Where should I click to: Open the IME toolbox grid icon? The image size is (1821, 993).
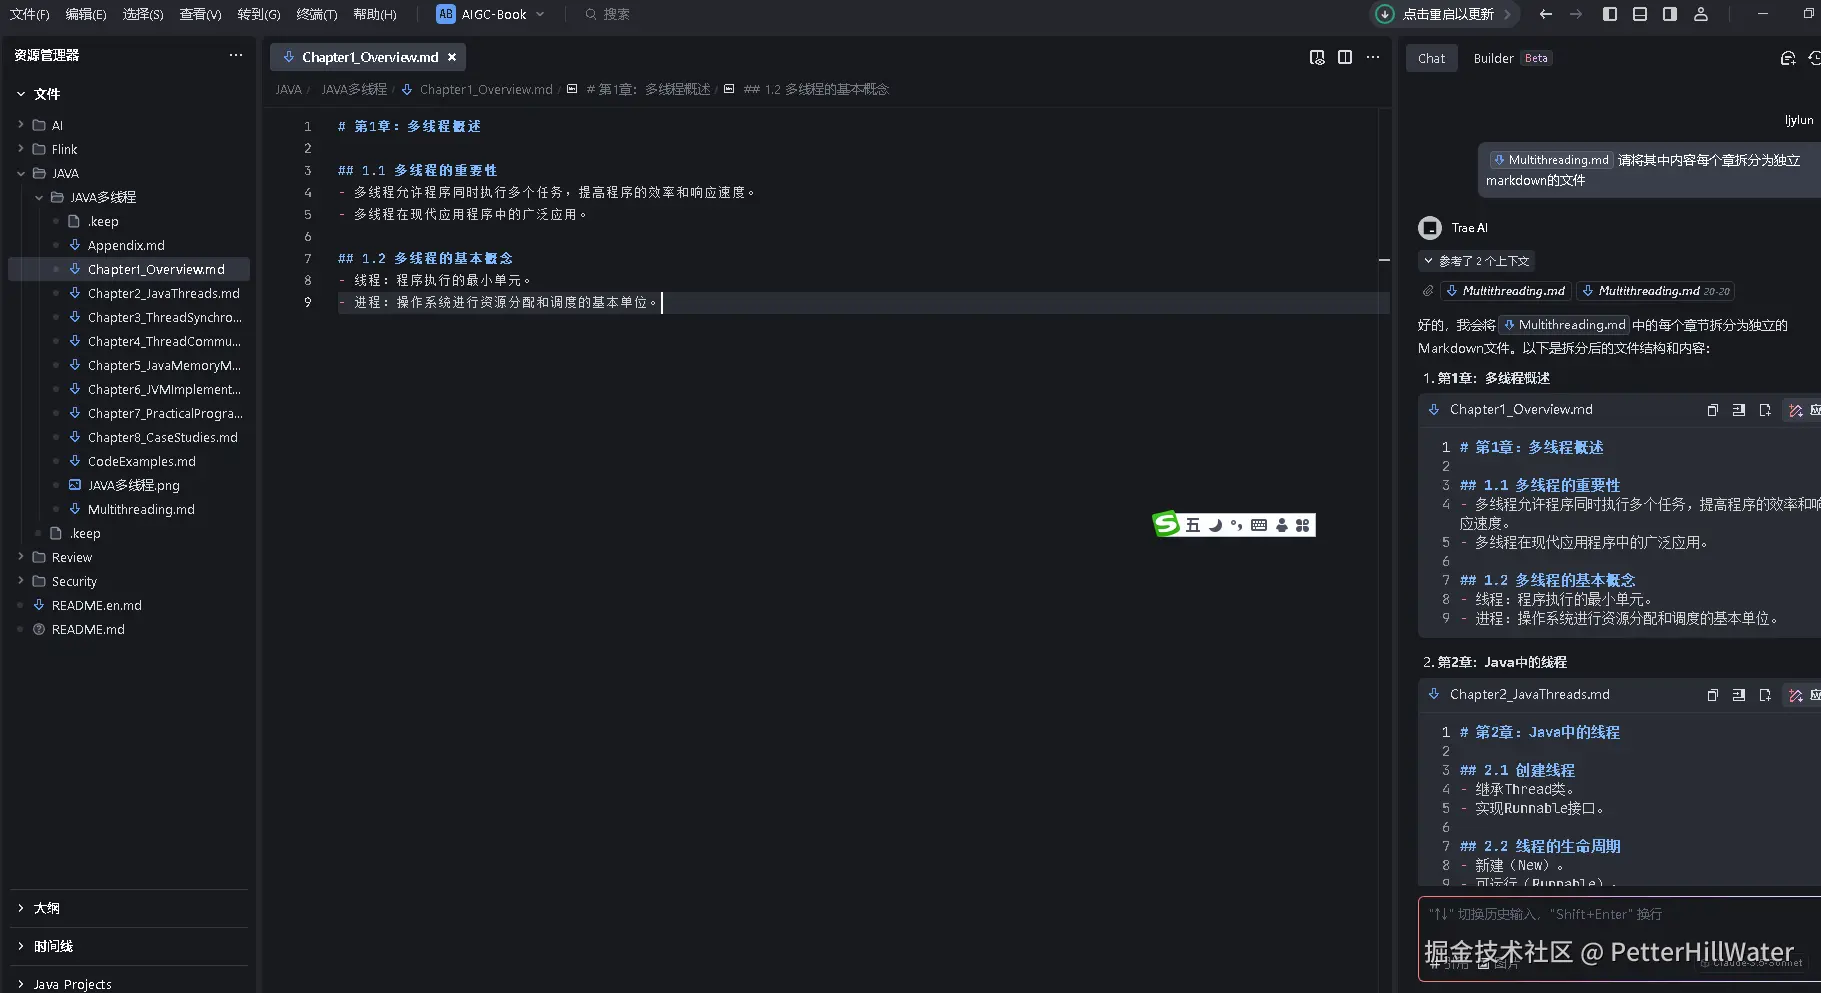[x=1302, y=525]
